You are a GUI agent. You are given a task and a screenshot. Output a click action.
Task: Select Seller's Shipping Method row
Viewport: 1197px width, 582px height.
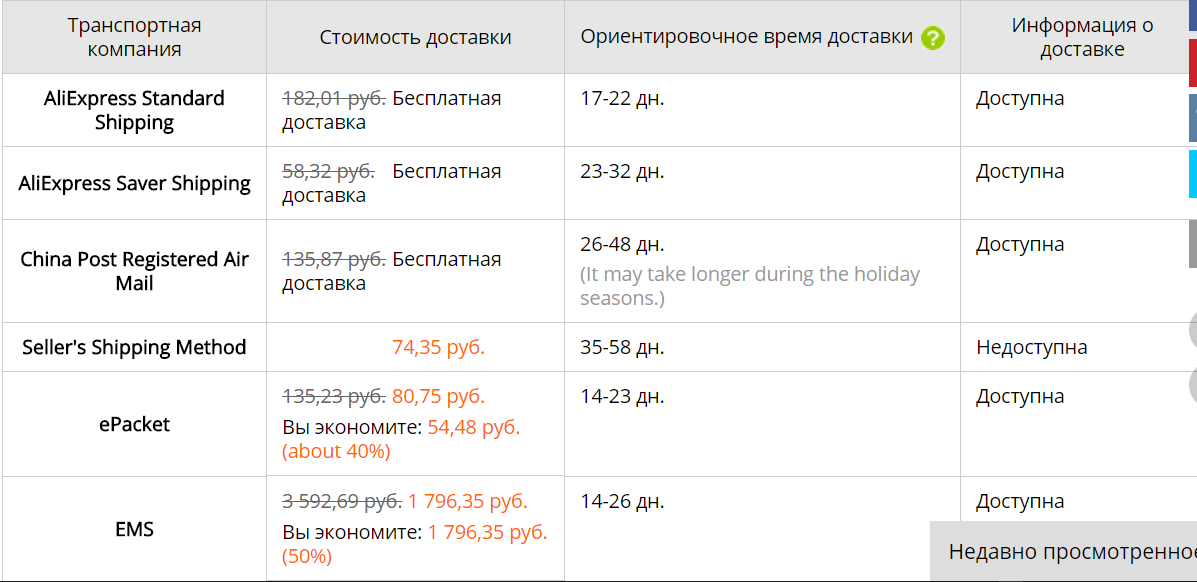134,347
